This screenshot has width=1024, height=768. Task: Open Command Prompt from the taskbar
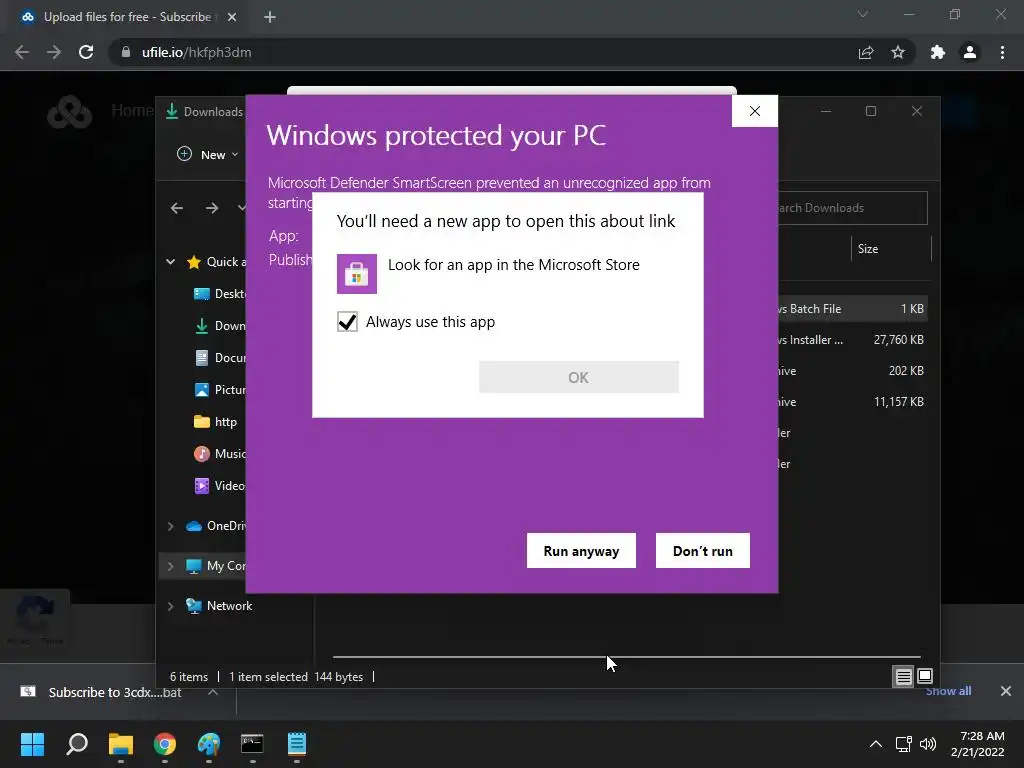pyautogui.click(x=252, y=744)
